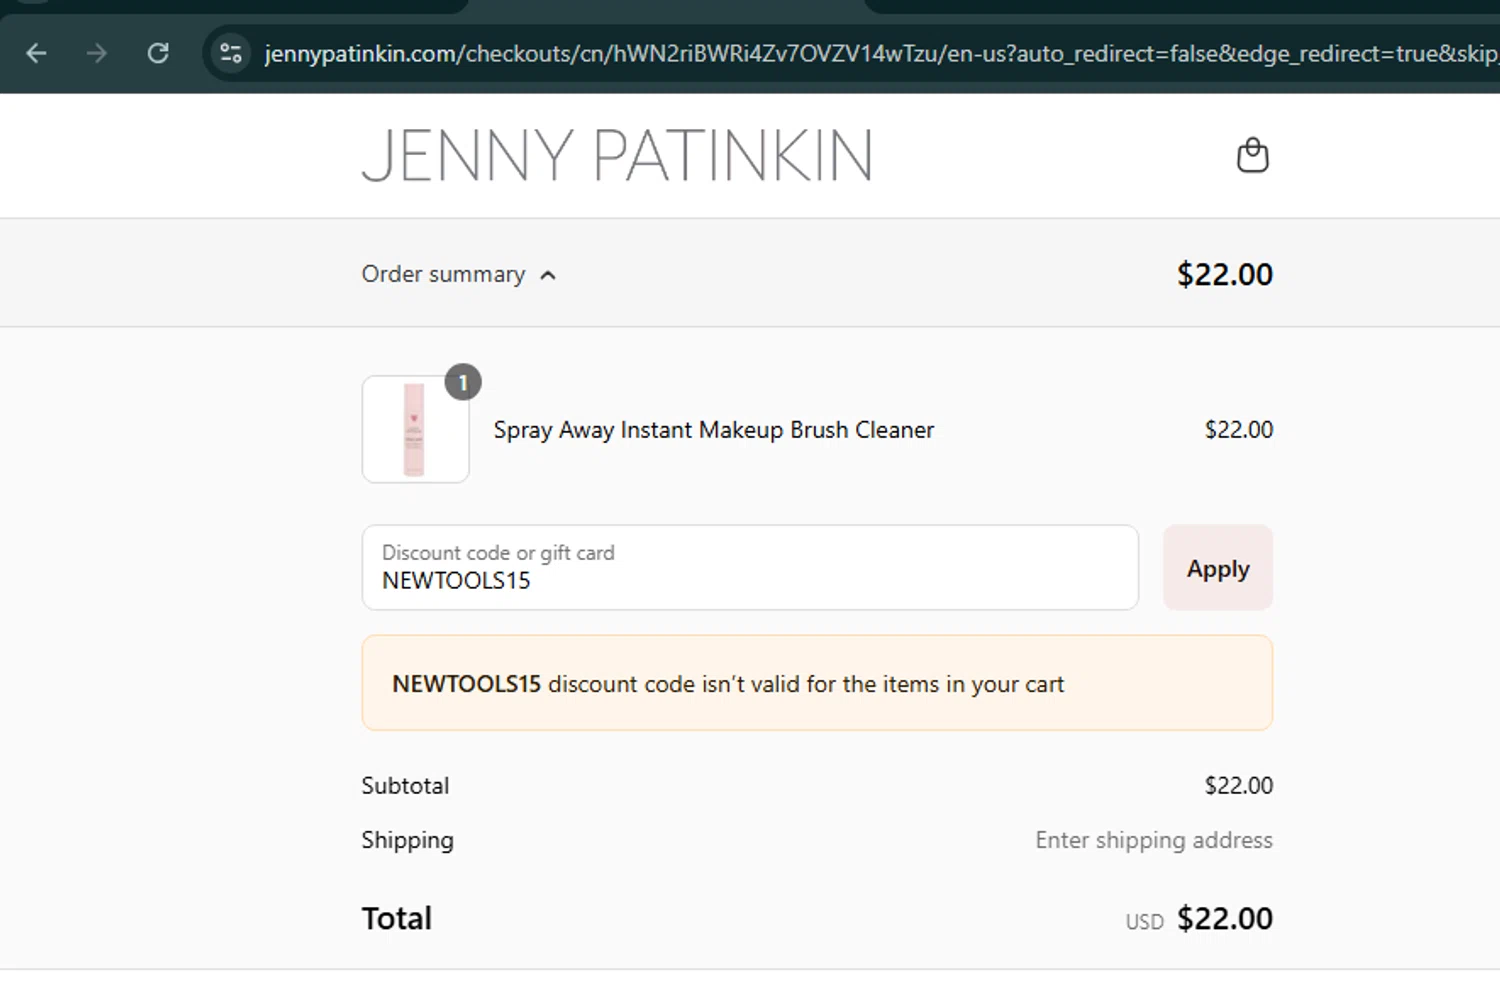Screen dimensions: 1500x988
Task: Click the $22.00 in Order summary header
Action: pos(1224,274)
